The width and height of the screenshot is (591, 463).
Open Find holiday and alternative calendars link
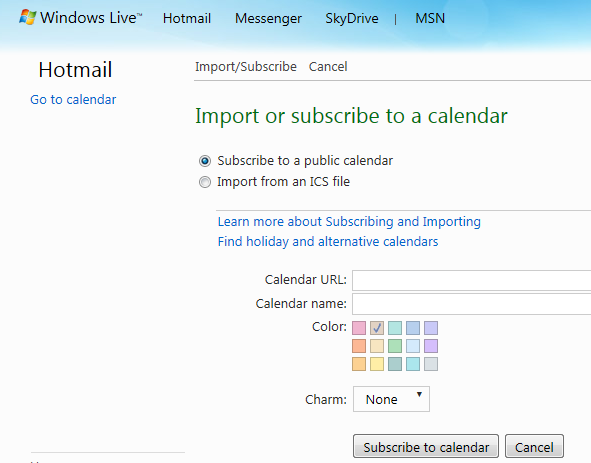pos(328,241)
